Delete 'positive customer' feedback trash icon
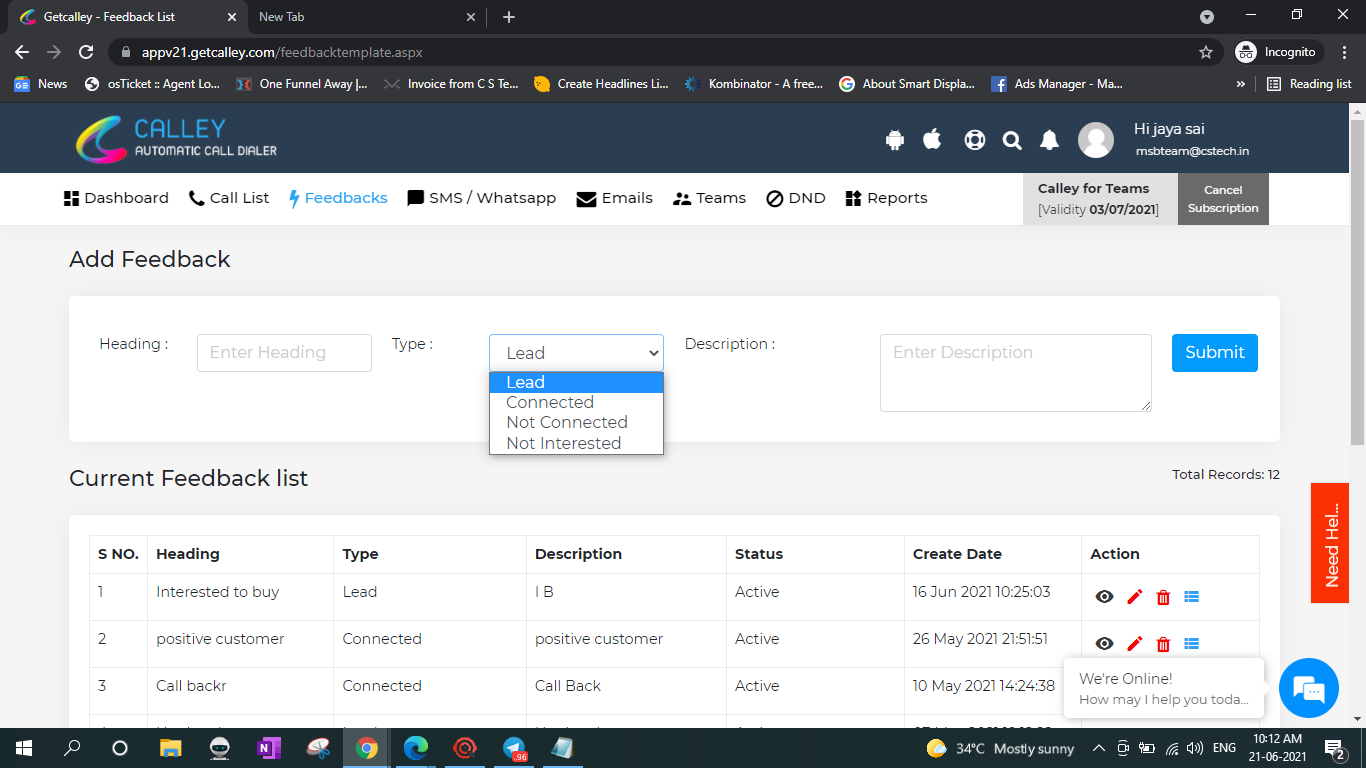Screen dimensions: 1366x768 1163,644
